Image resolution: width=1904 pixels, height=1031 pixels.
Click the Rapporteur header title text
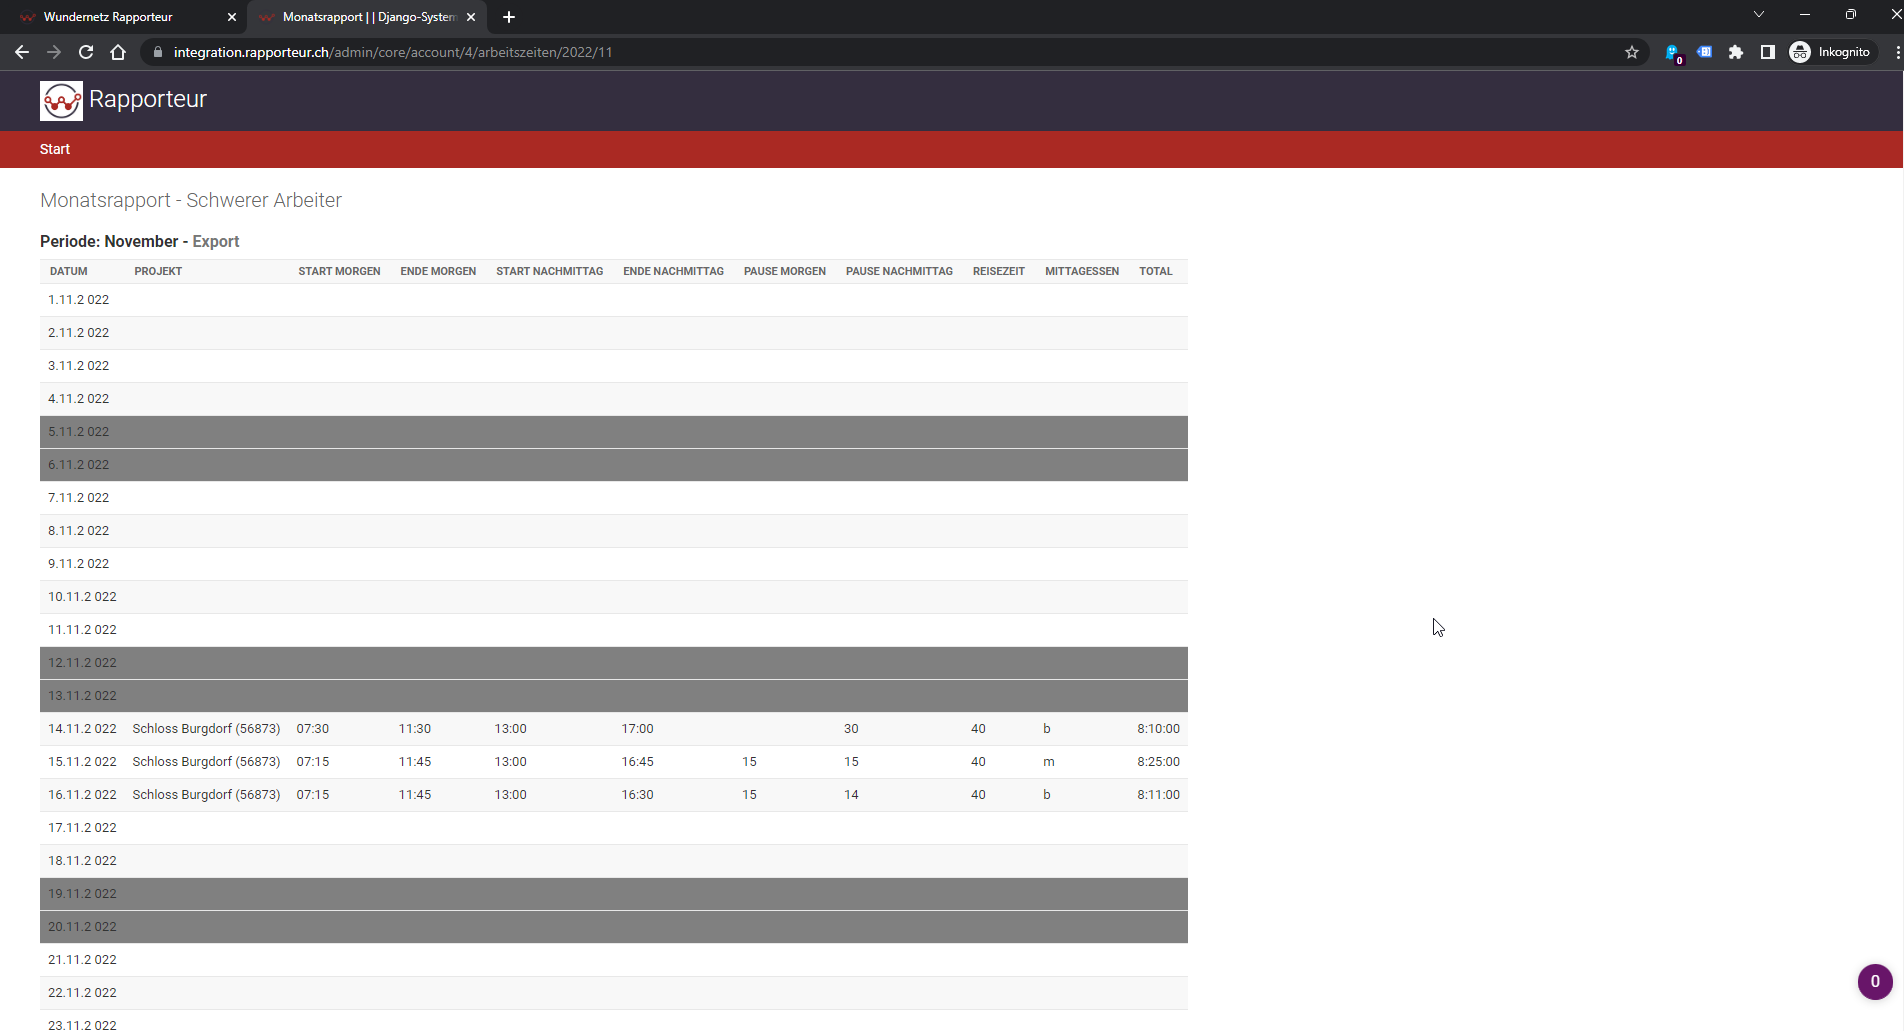click(x=148, y=99)
